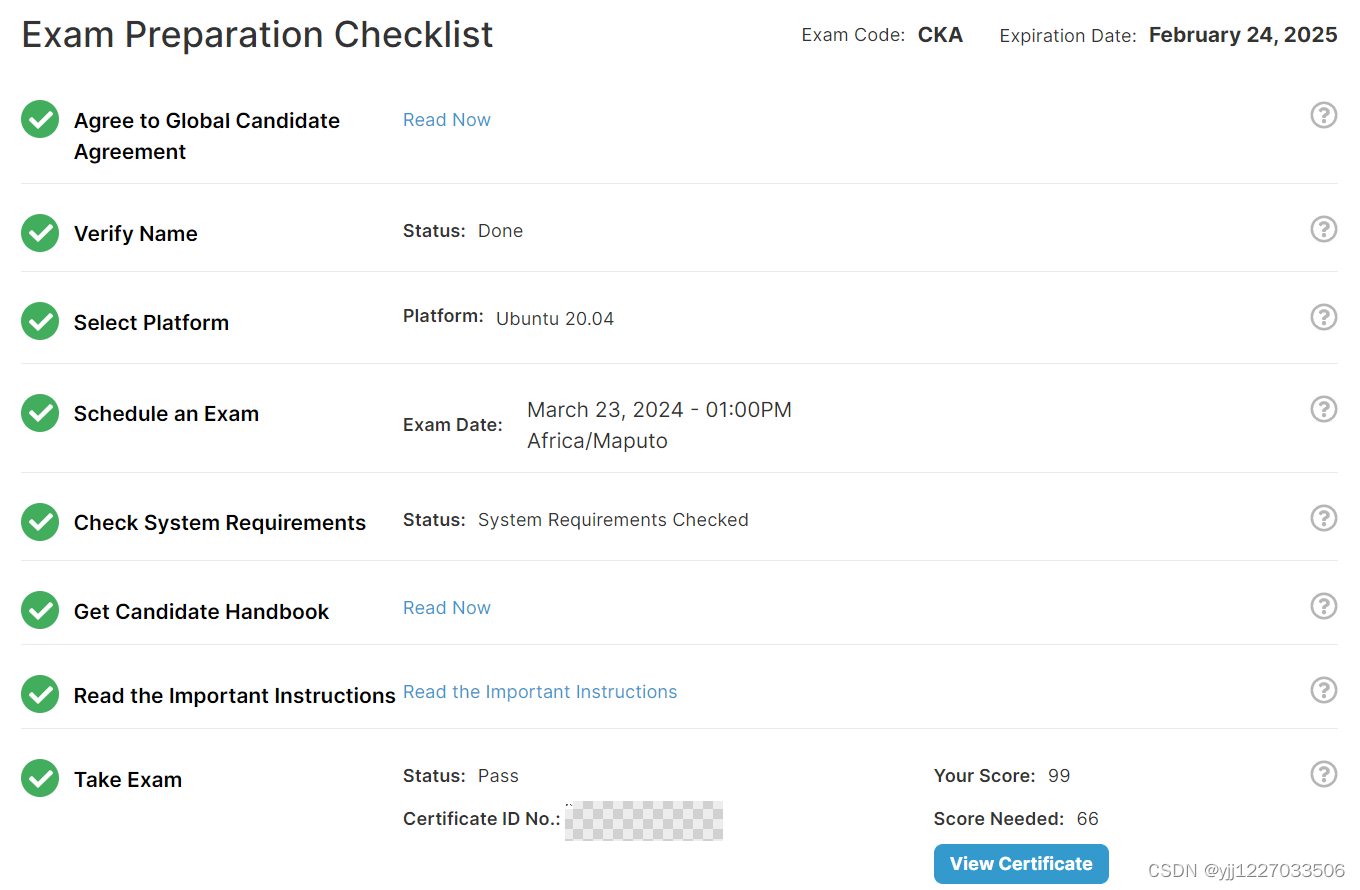1360x890 pixels.
Task: Click green checkmark beside Select Platform
Action: (x=40, y=322)
